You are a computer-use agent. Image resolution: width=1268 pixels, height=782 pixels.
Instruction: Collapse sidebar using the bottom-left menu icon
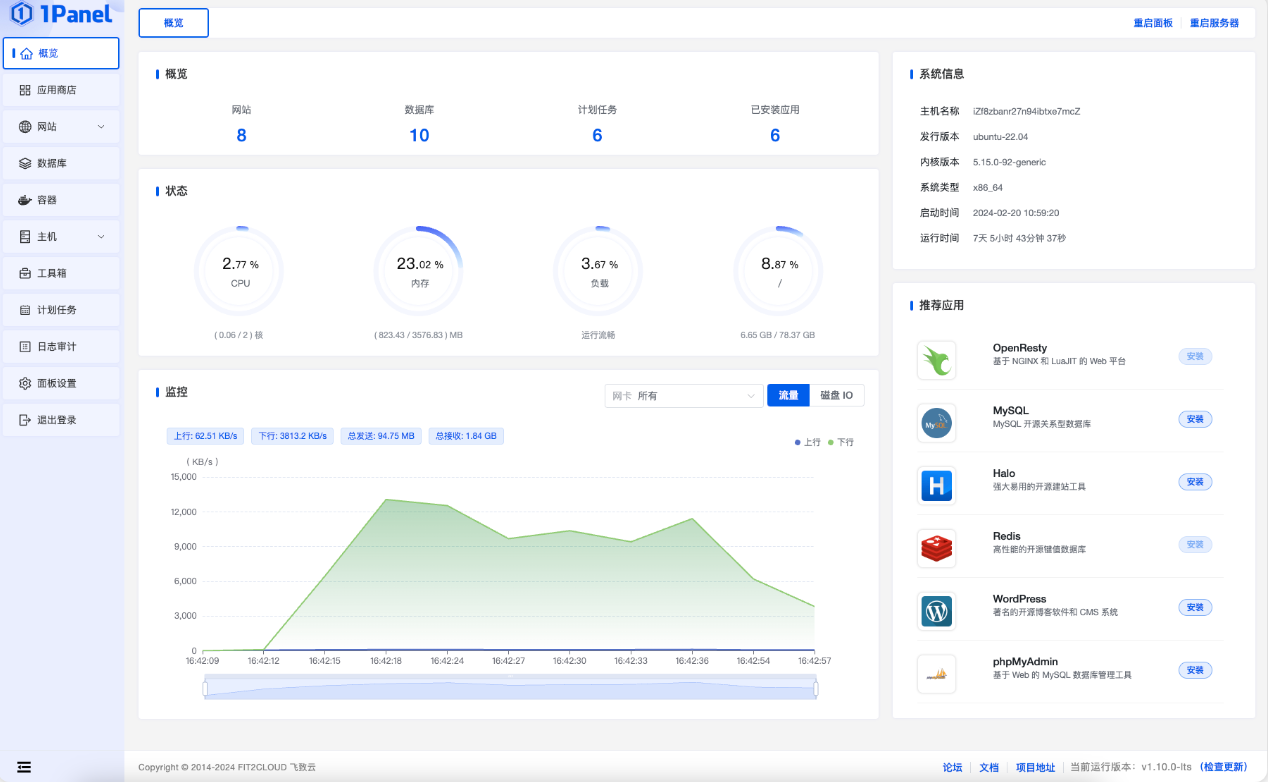click(24, 767)
